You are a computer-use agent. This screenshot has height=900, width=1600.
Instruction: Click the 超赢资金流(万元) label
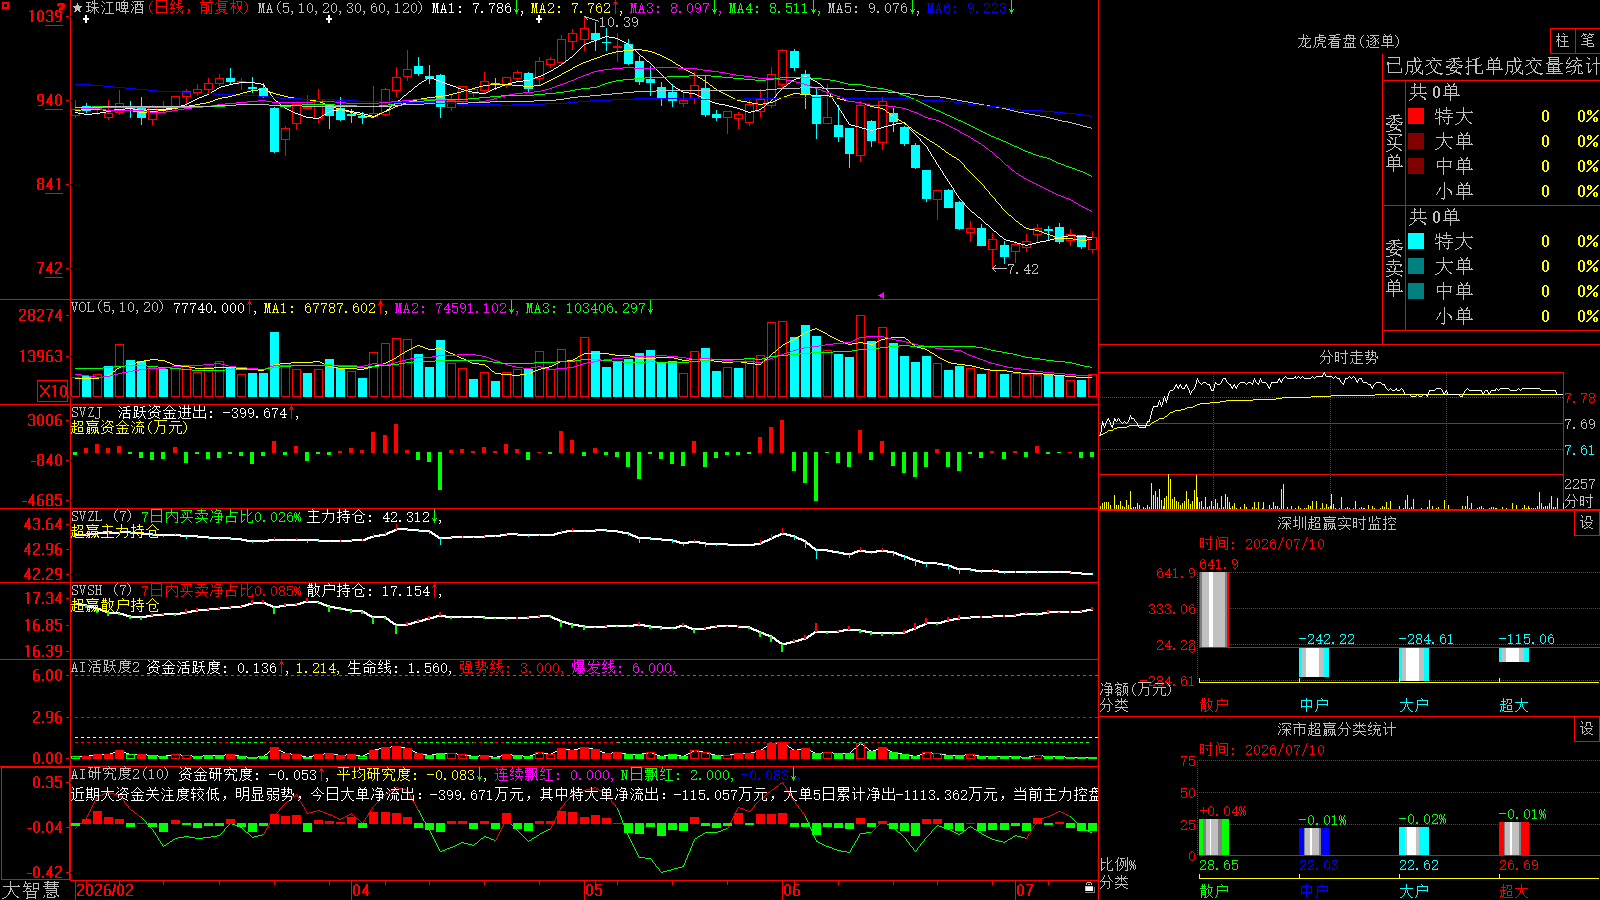click(x=129, y=427)
